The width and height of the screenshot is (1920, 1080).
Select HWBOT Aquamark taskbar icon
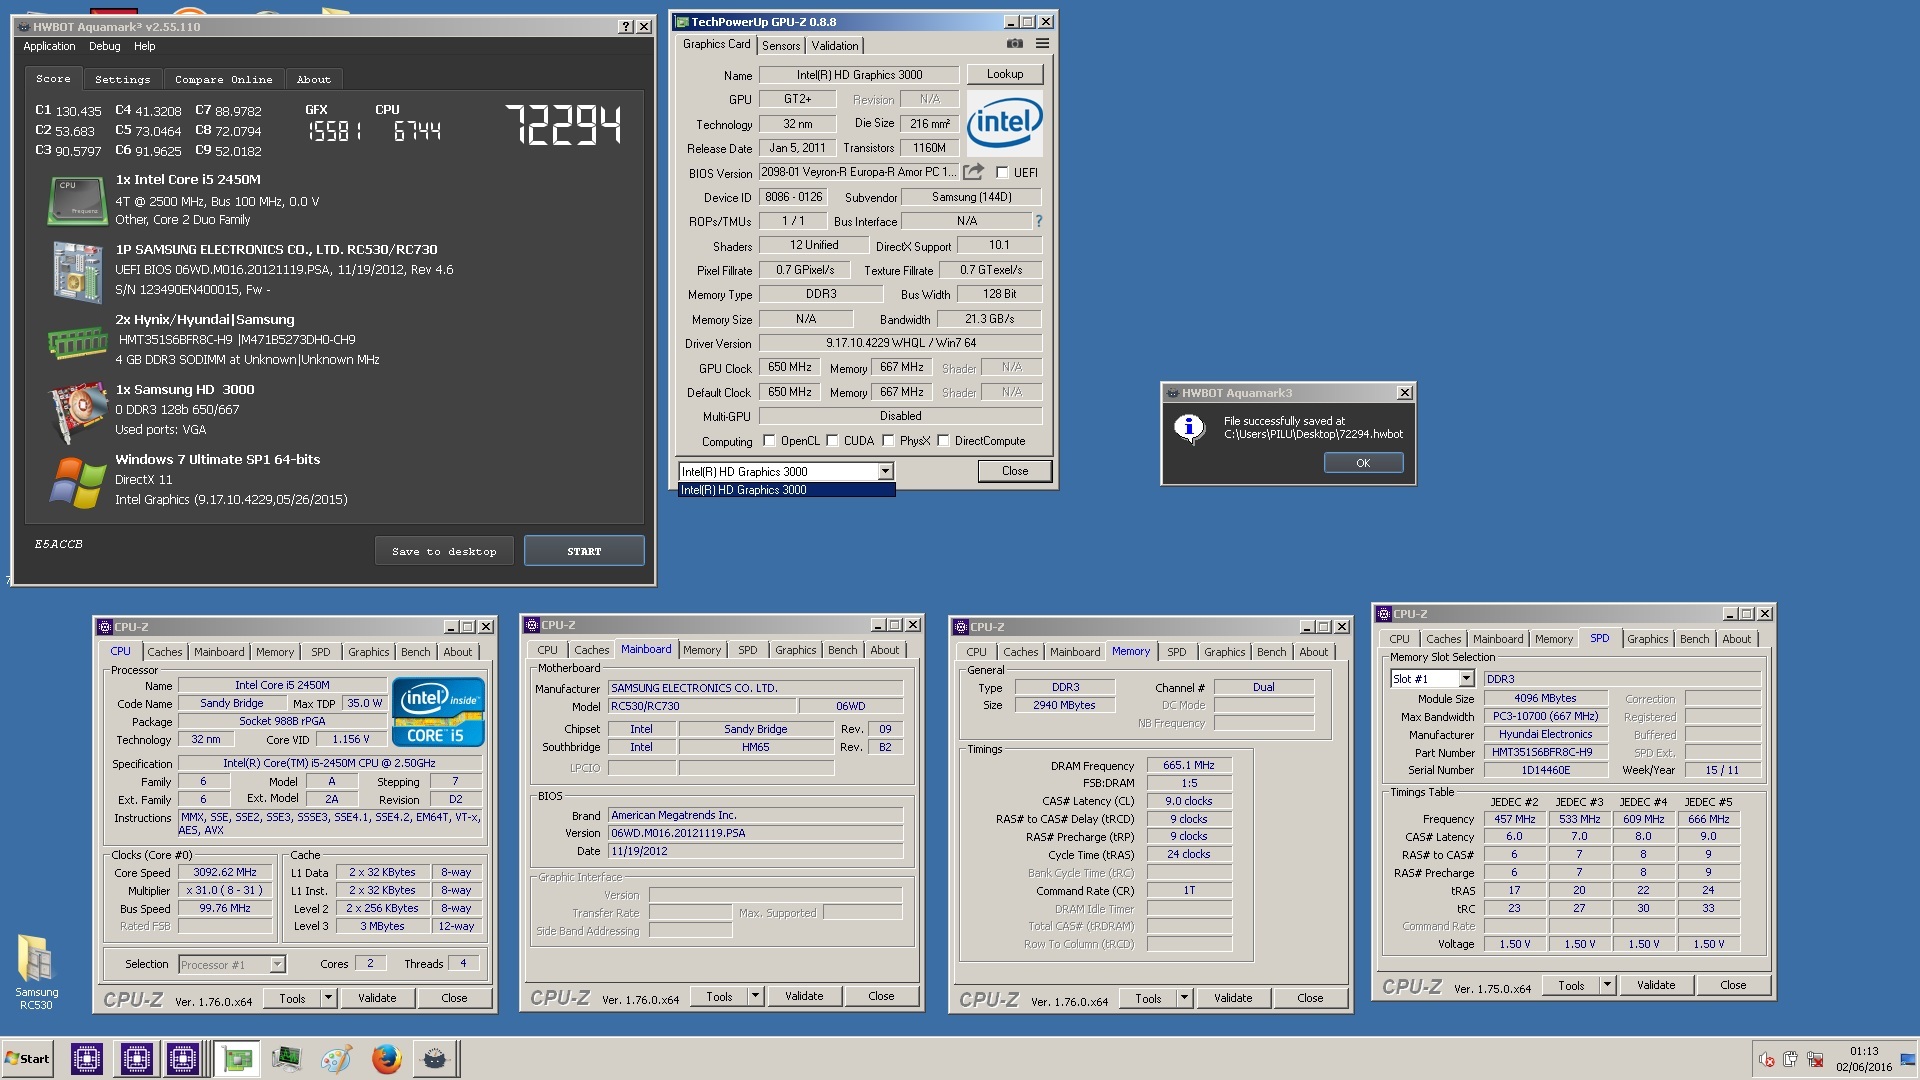(x=434, y=1058)
